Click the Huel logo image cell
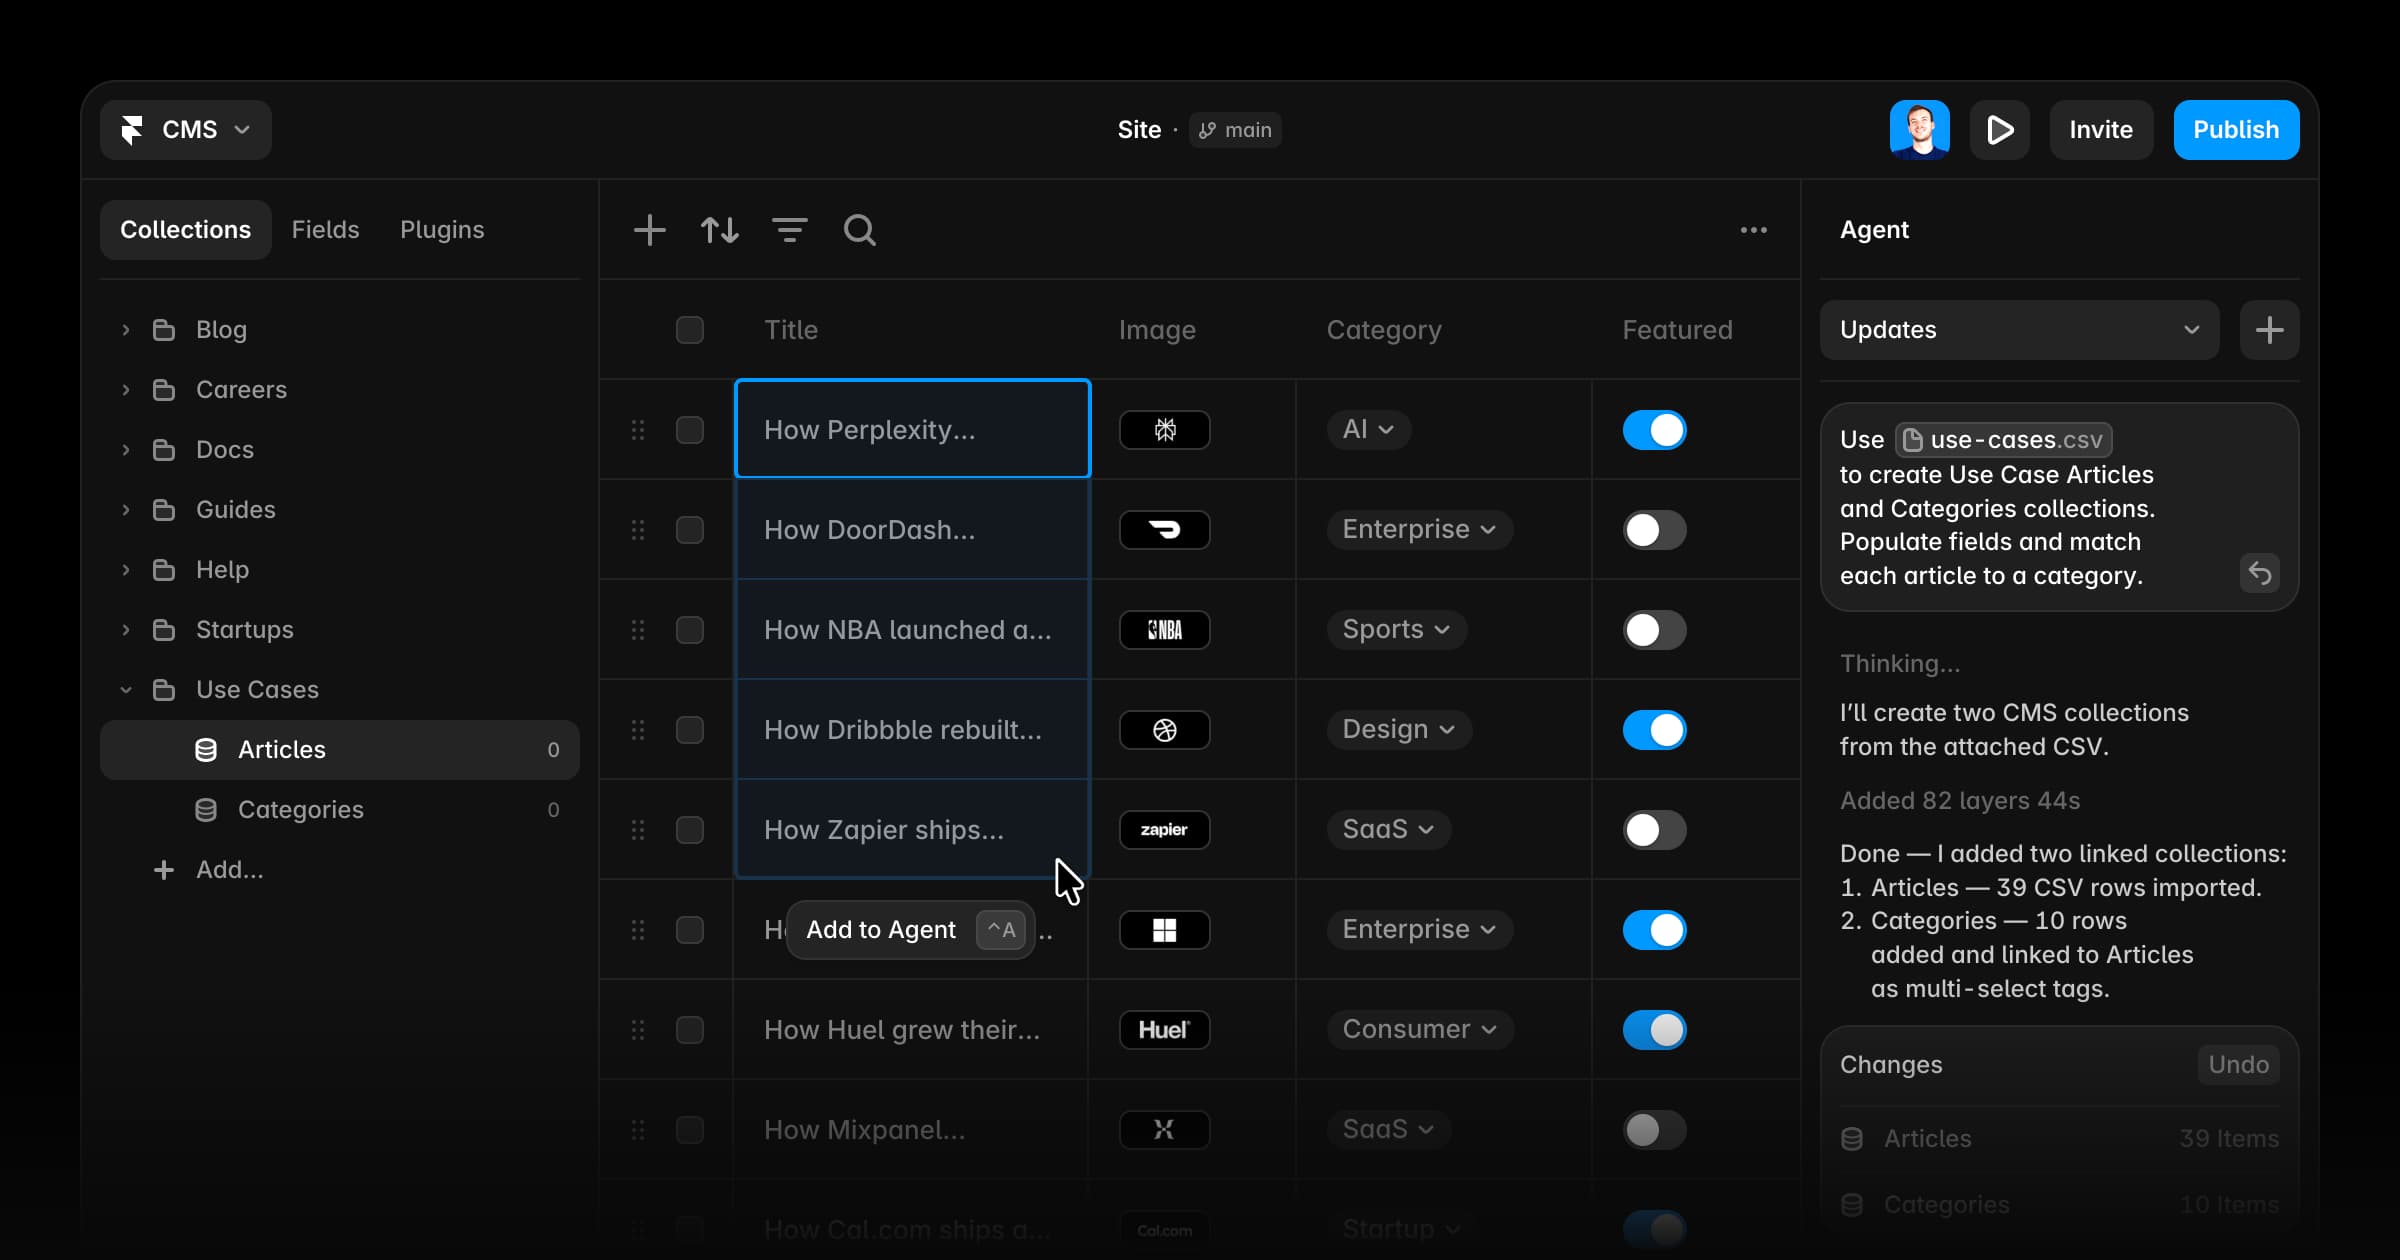This screenshot has height=1260, width=2400. click(x=1165, y=1030)
